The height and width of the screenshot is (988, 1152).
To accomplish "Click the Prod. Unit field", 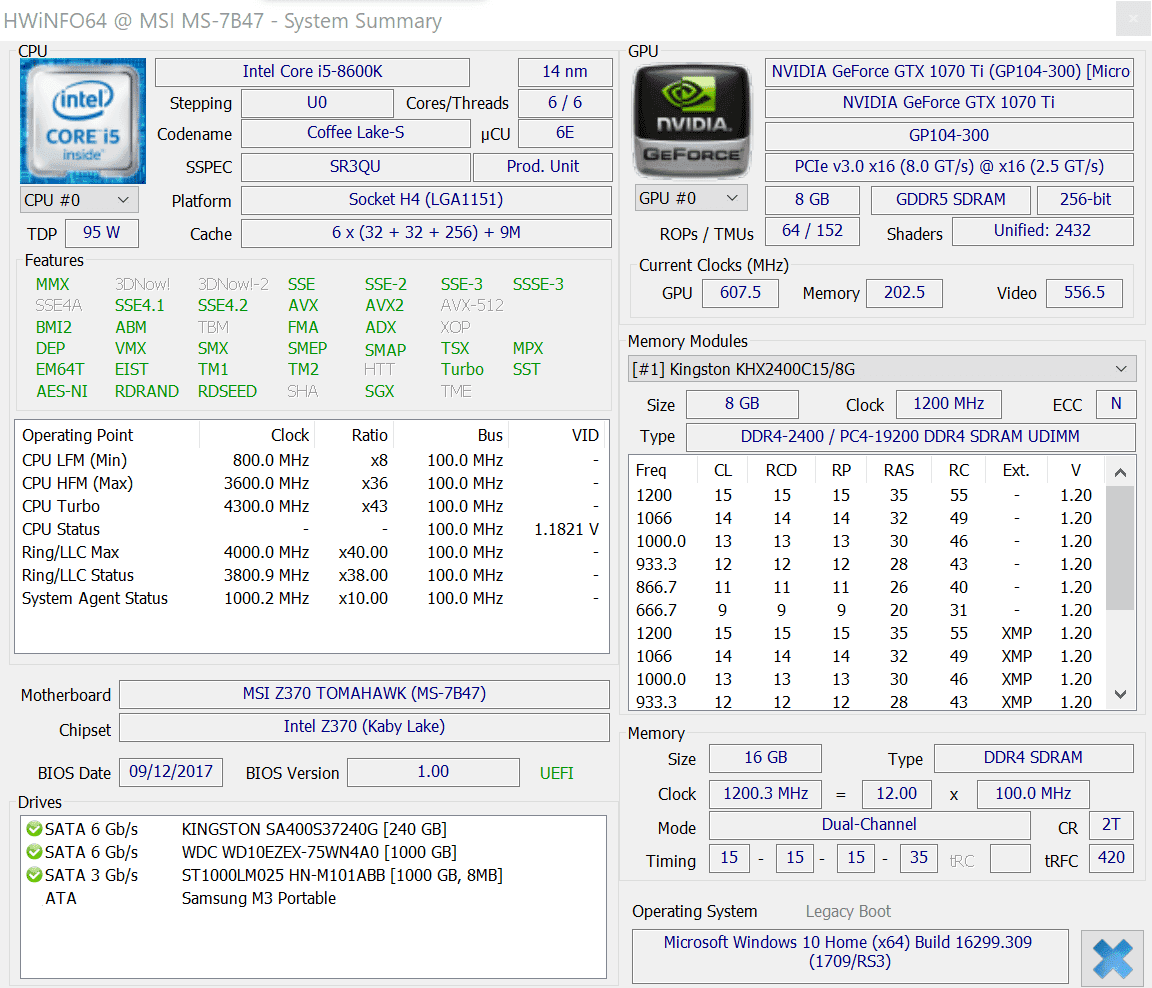I will [x=543, y=167].
